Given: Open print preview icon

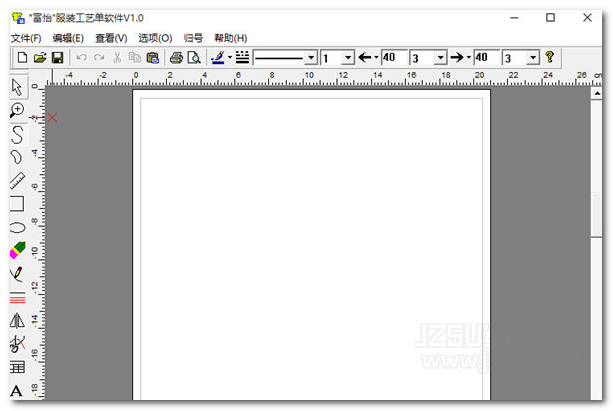Looking at the screenshot, I should pos(194,58).
